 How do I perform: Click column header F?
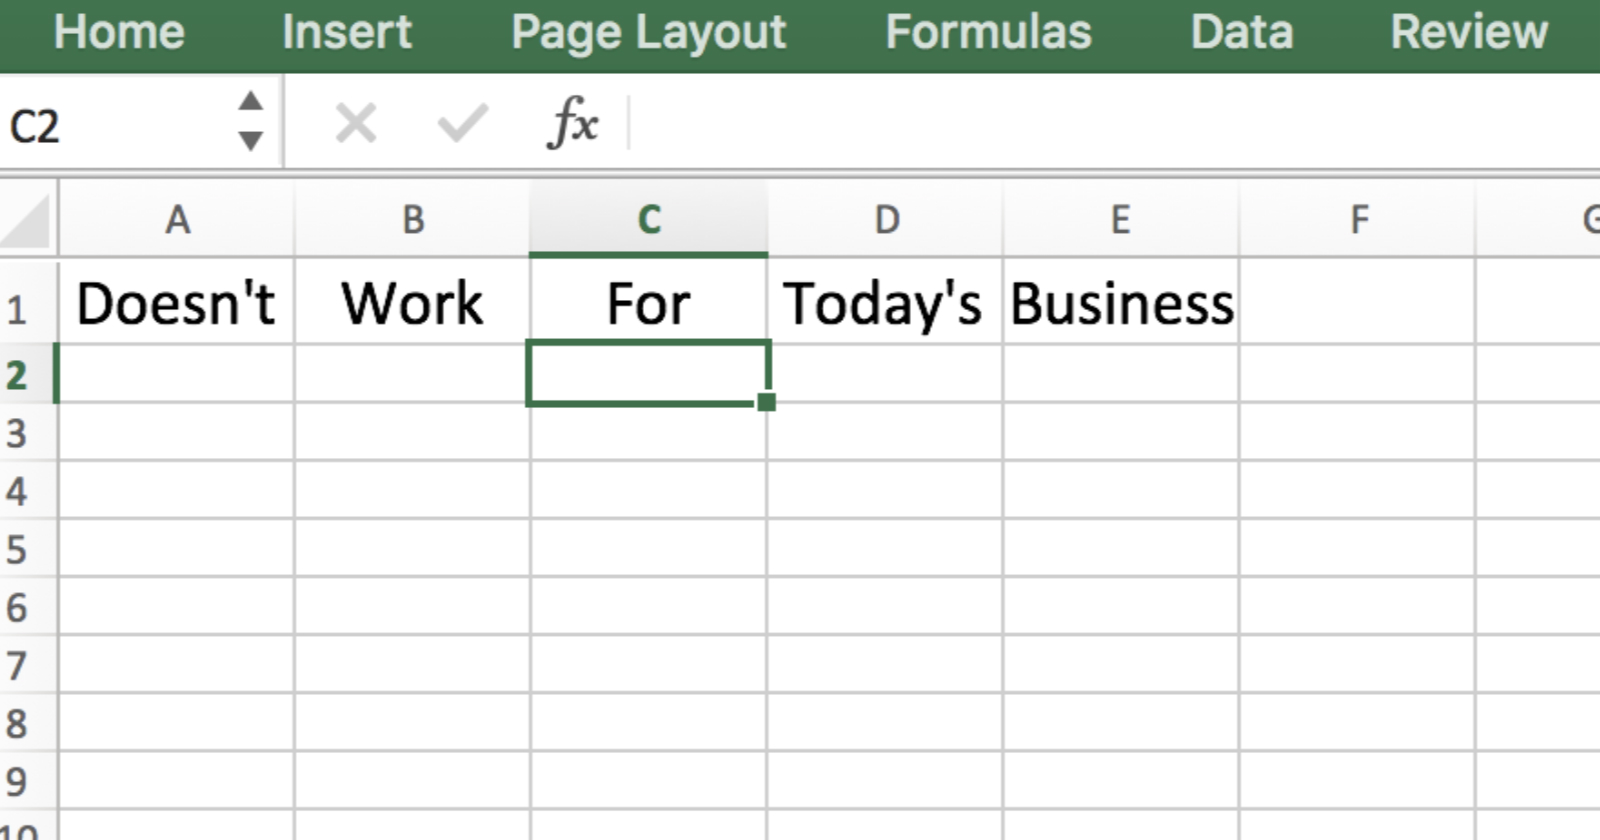(1358, 218)
